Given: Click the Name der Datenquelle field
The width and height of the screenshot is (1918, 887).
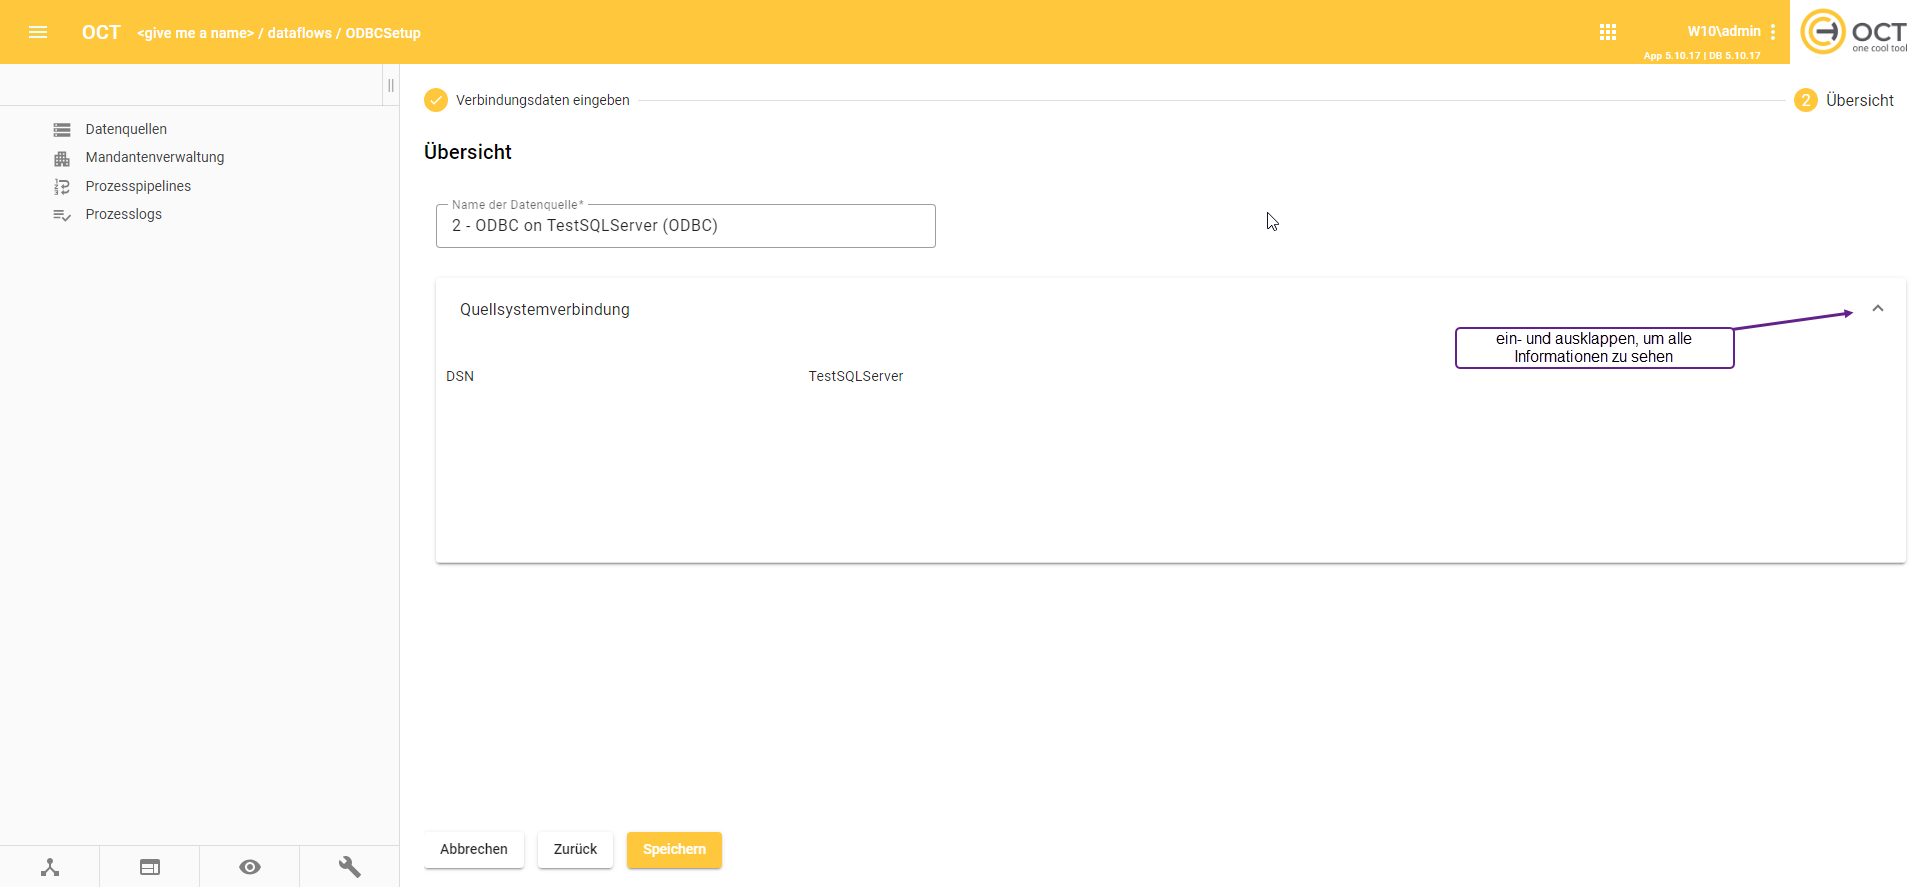Looking at the screenshot, I should tap(685, 226).
